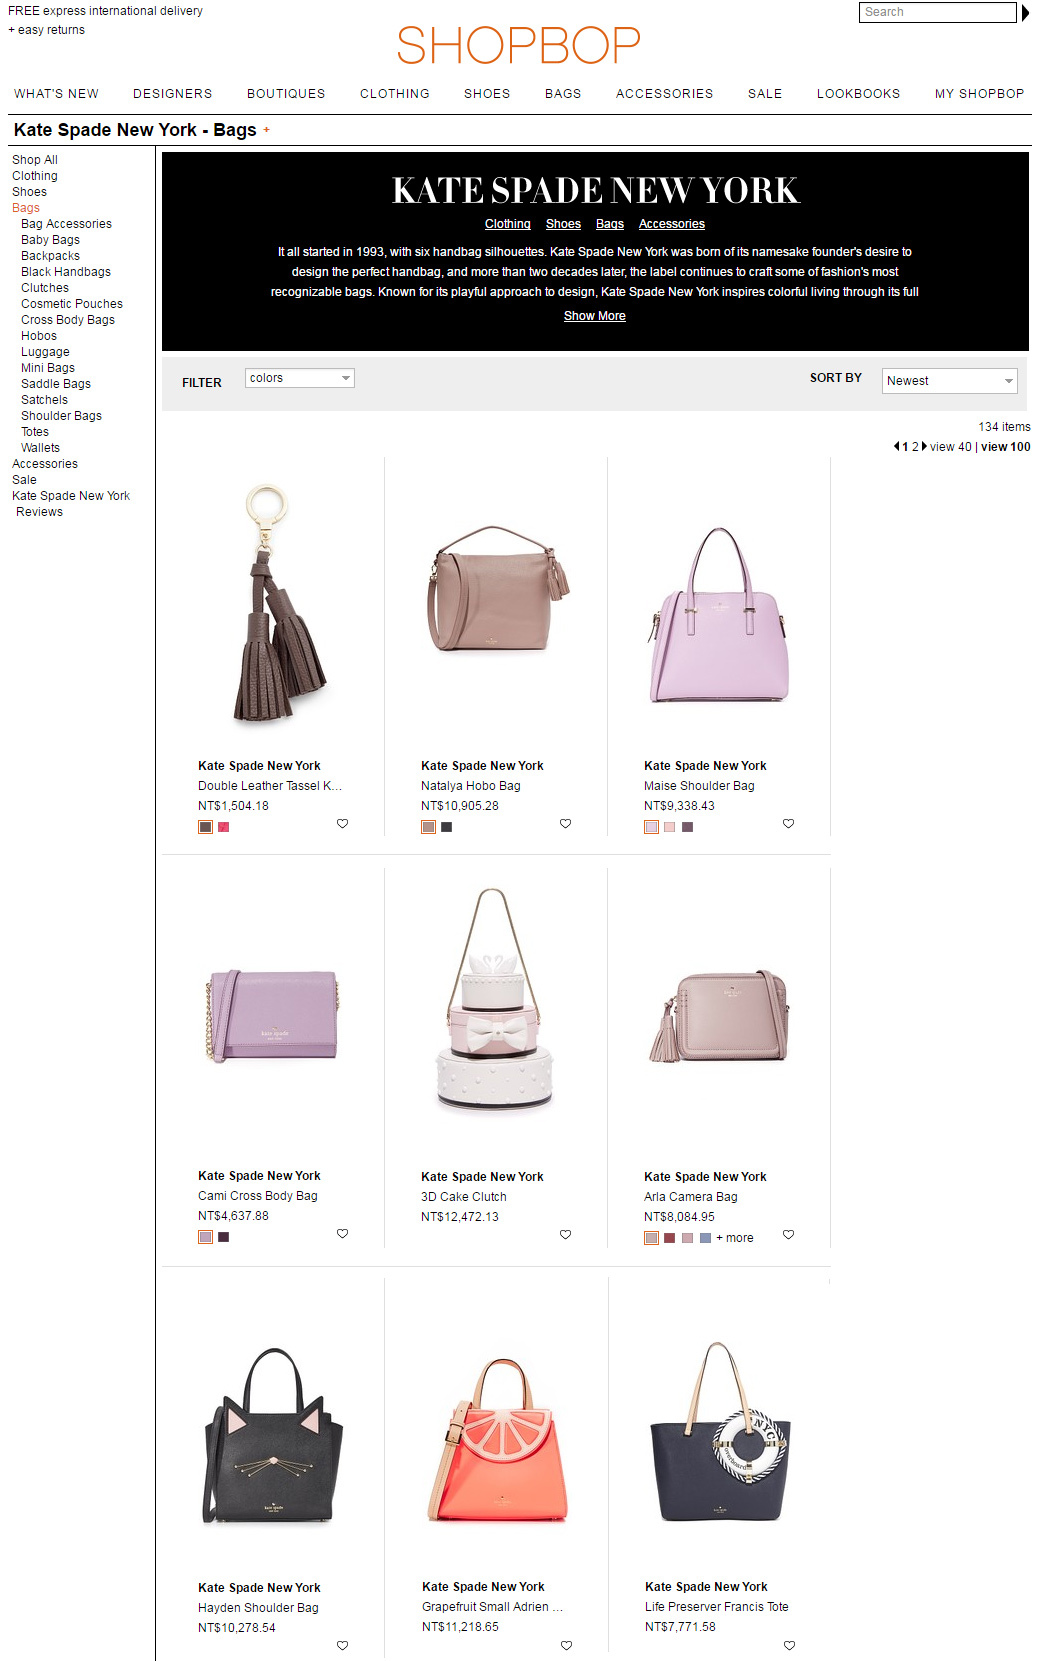Select Luggage category in sidebar
The image size is (1046, 1661).
coord(45,352)
